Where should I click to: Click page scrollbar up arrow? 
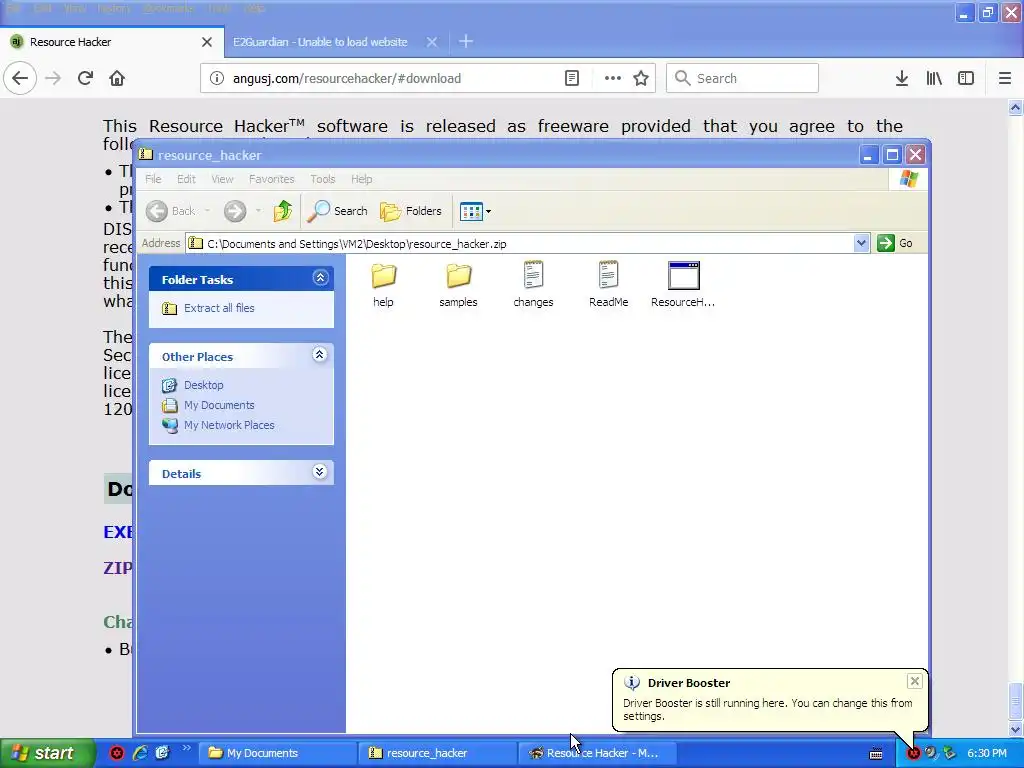click(1016, 107)
